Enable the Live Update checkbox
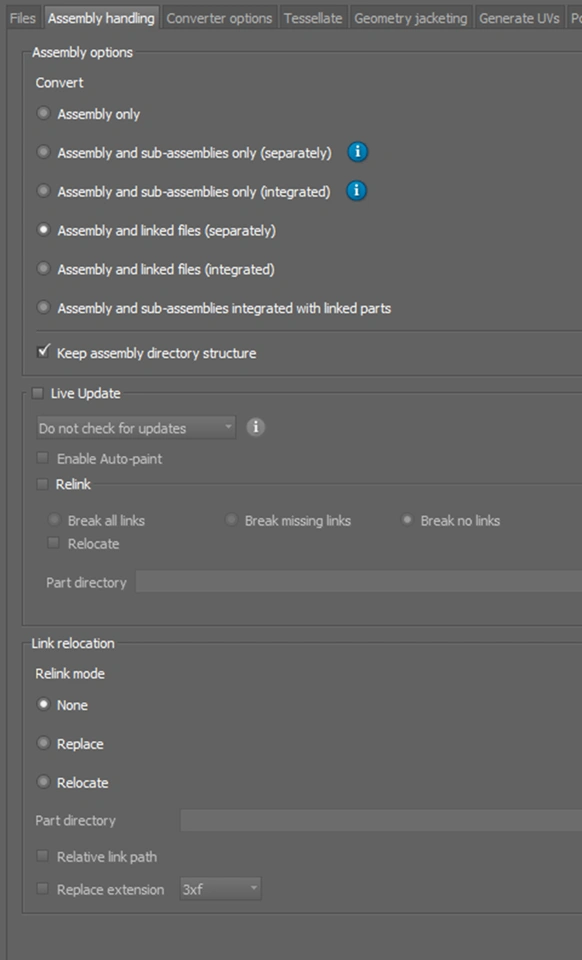The image size is (582, 960). point(38,393)
